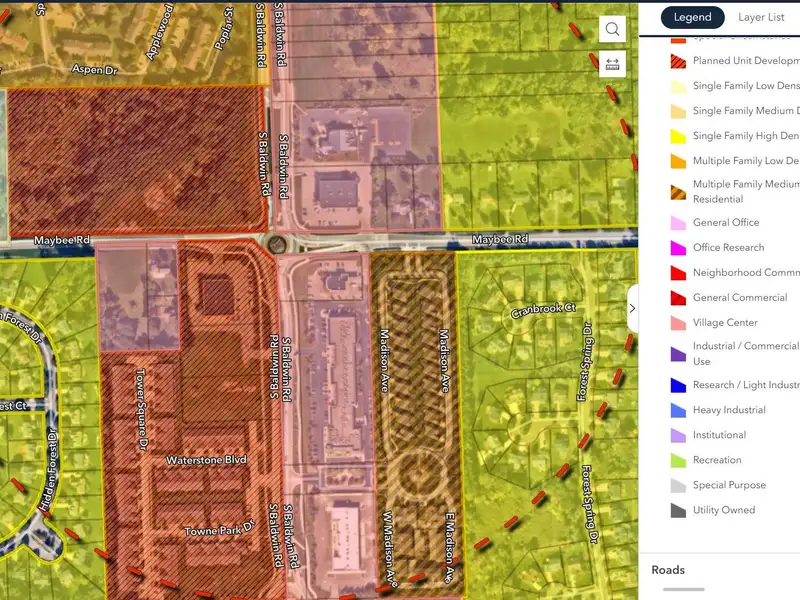
Task: Click the Utility Owned gray swatch
Action: tap(677, 510)
